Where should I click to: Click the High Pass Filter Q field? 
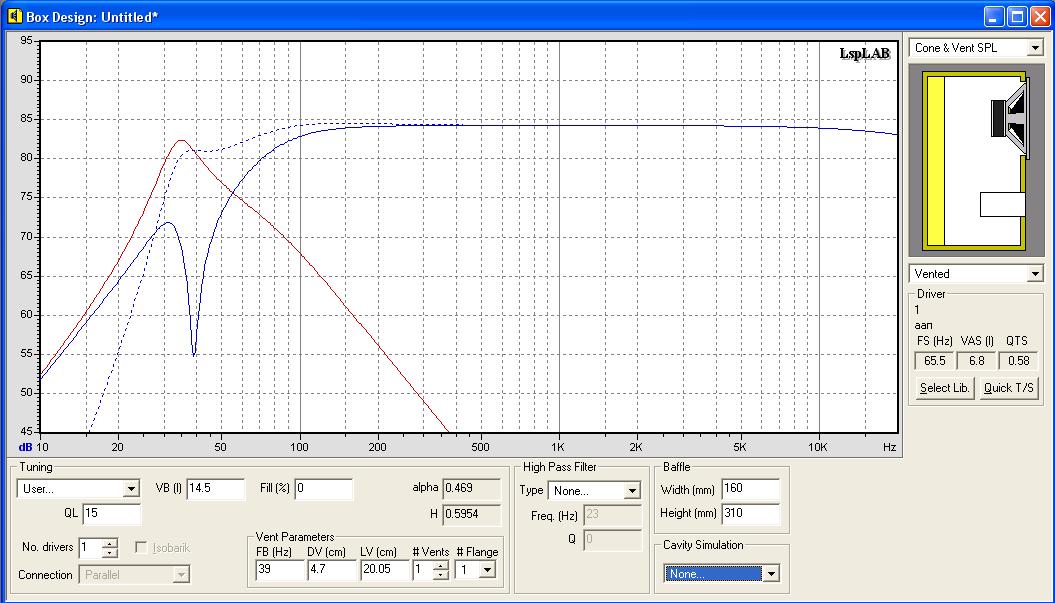pos(612,540)
